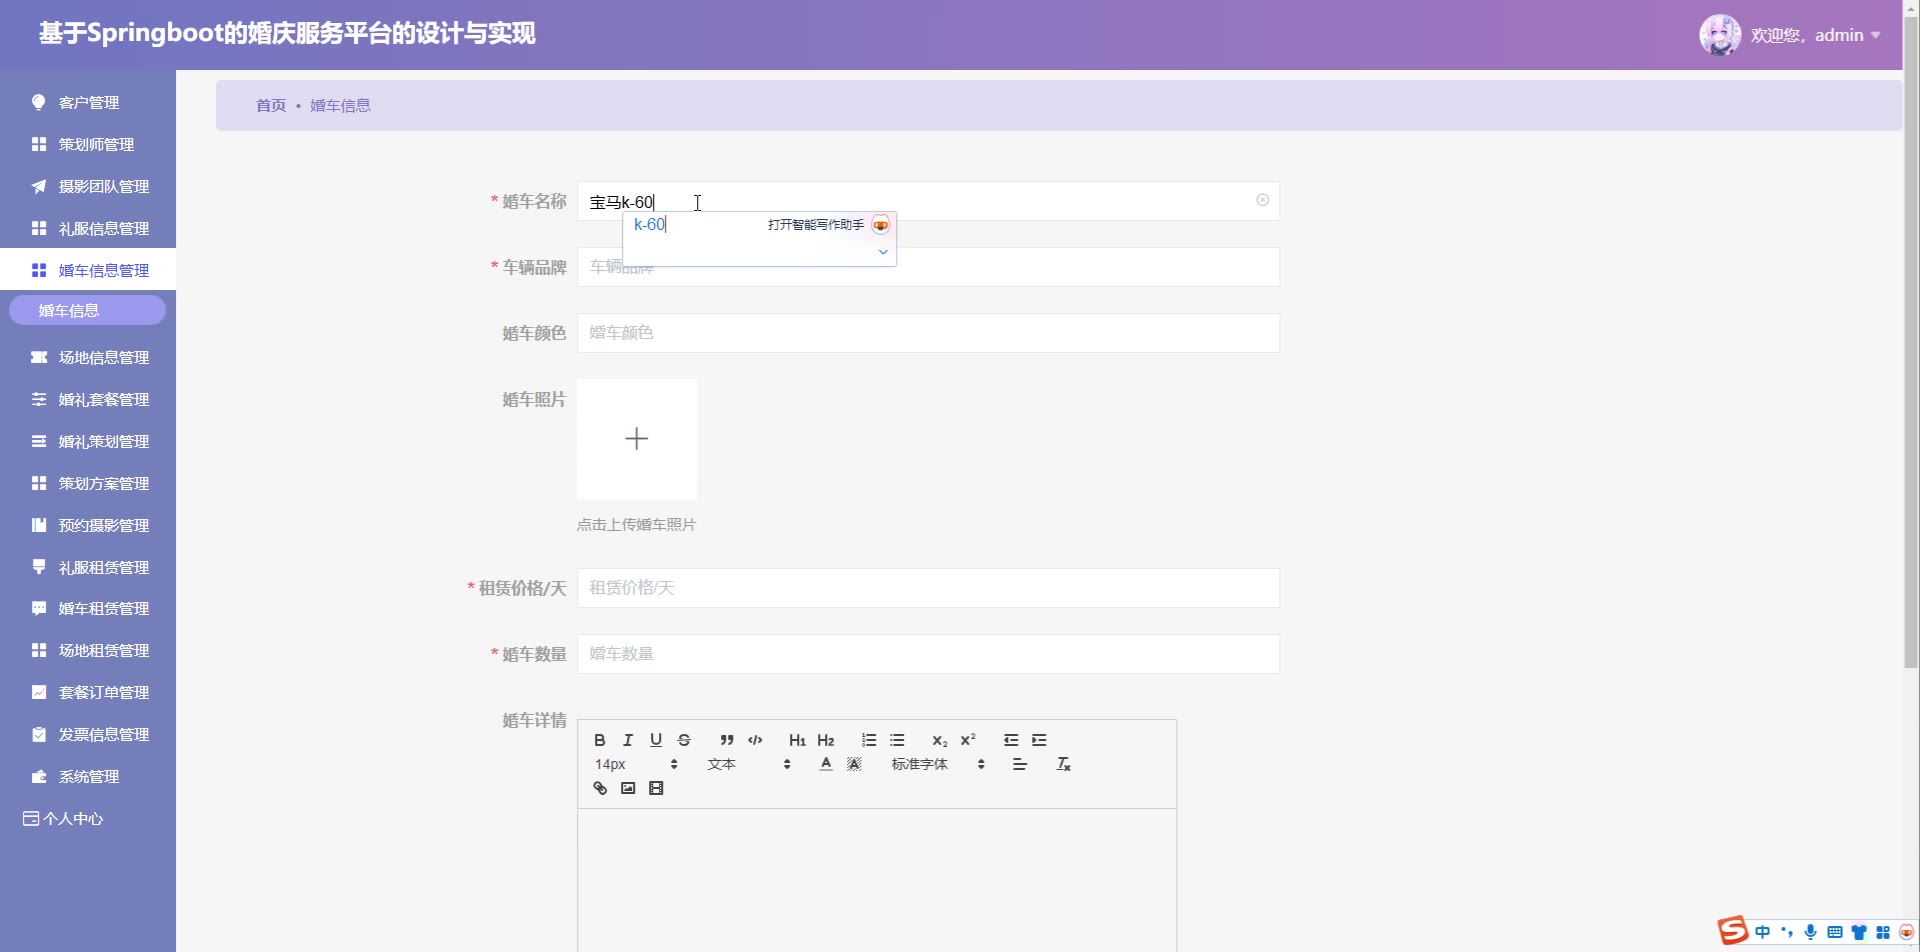Pick a text color in the editor
Image resolution: width=1920 pixels, height=952 pixels.
(x=826, y=764)
